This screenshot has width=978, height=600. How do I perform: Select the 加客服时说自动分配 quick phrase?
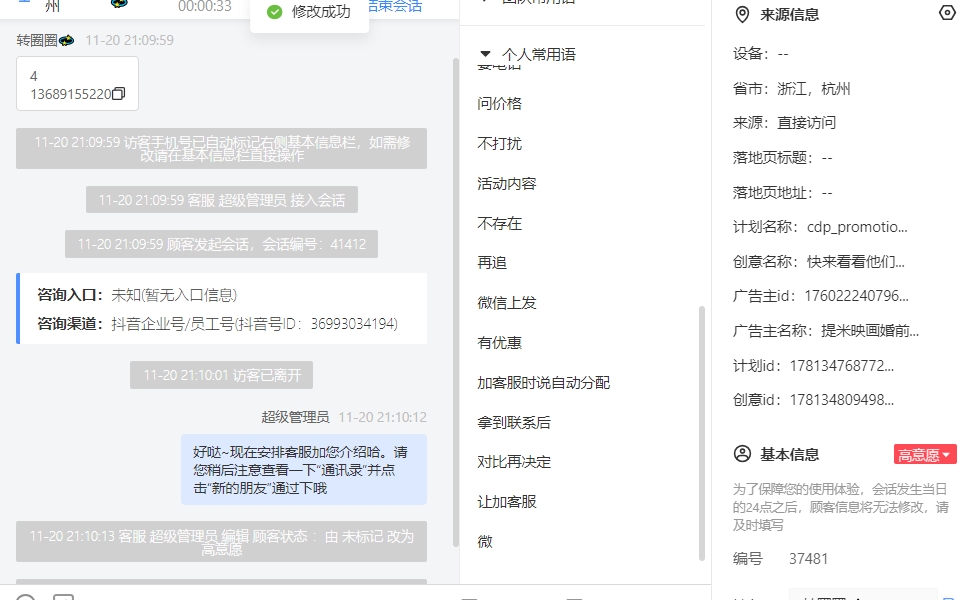543,383
